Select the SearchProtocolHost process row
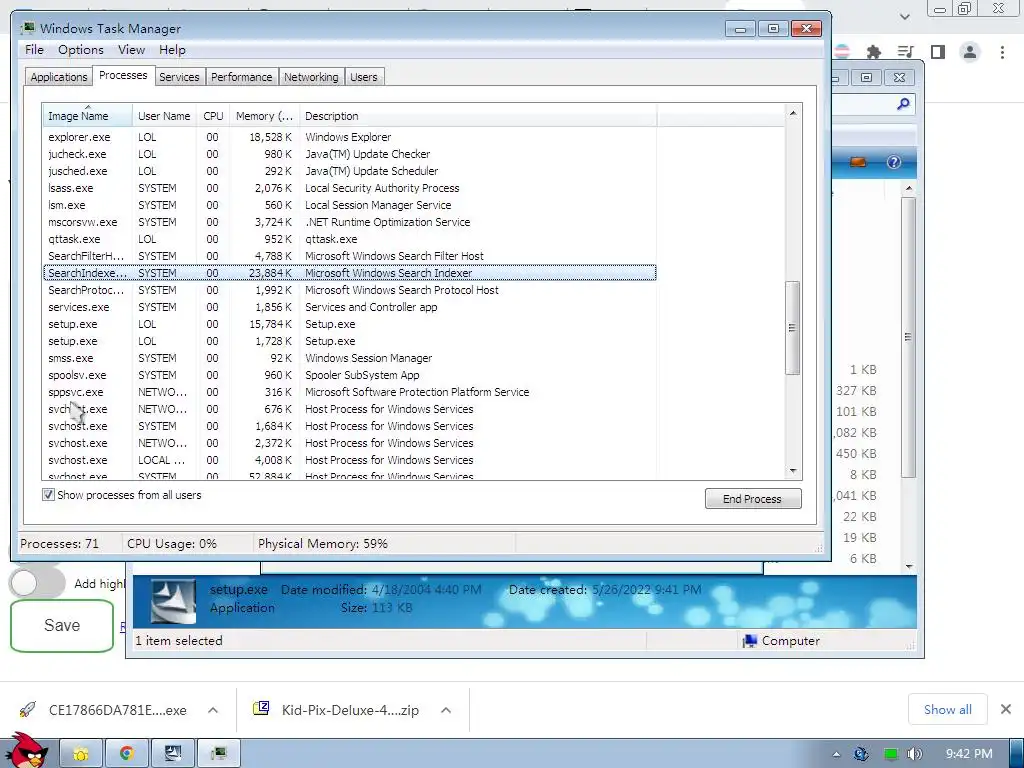Viewport: 1024px width, 768px height. pyautogui.click(x=349, y=290)
